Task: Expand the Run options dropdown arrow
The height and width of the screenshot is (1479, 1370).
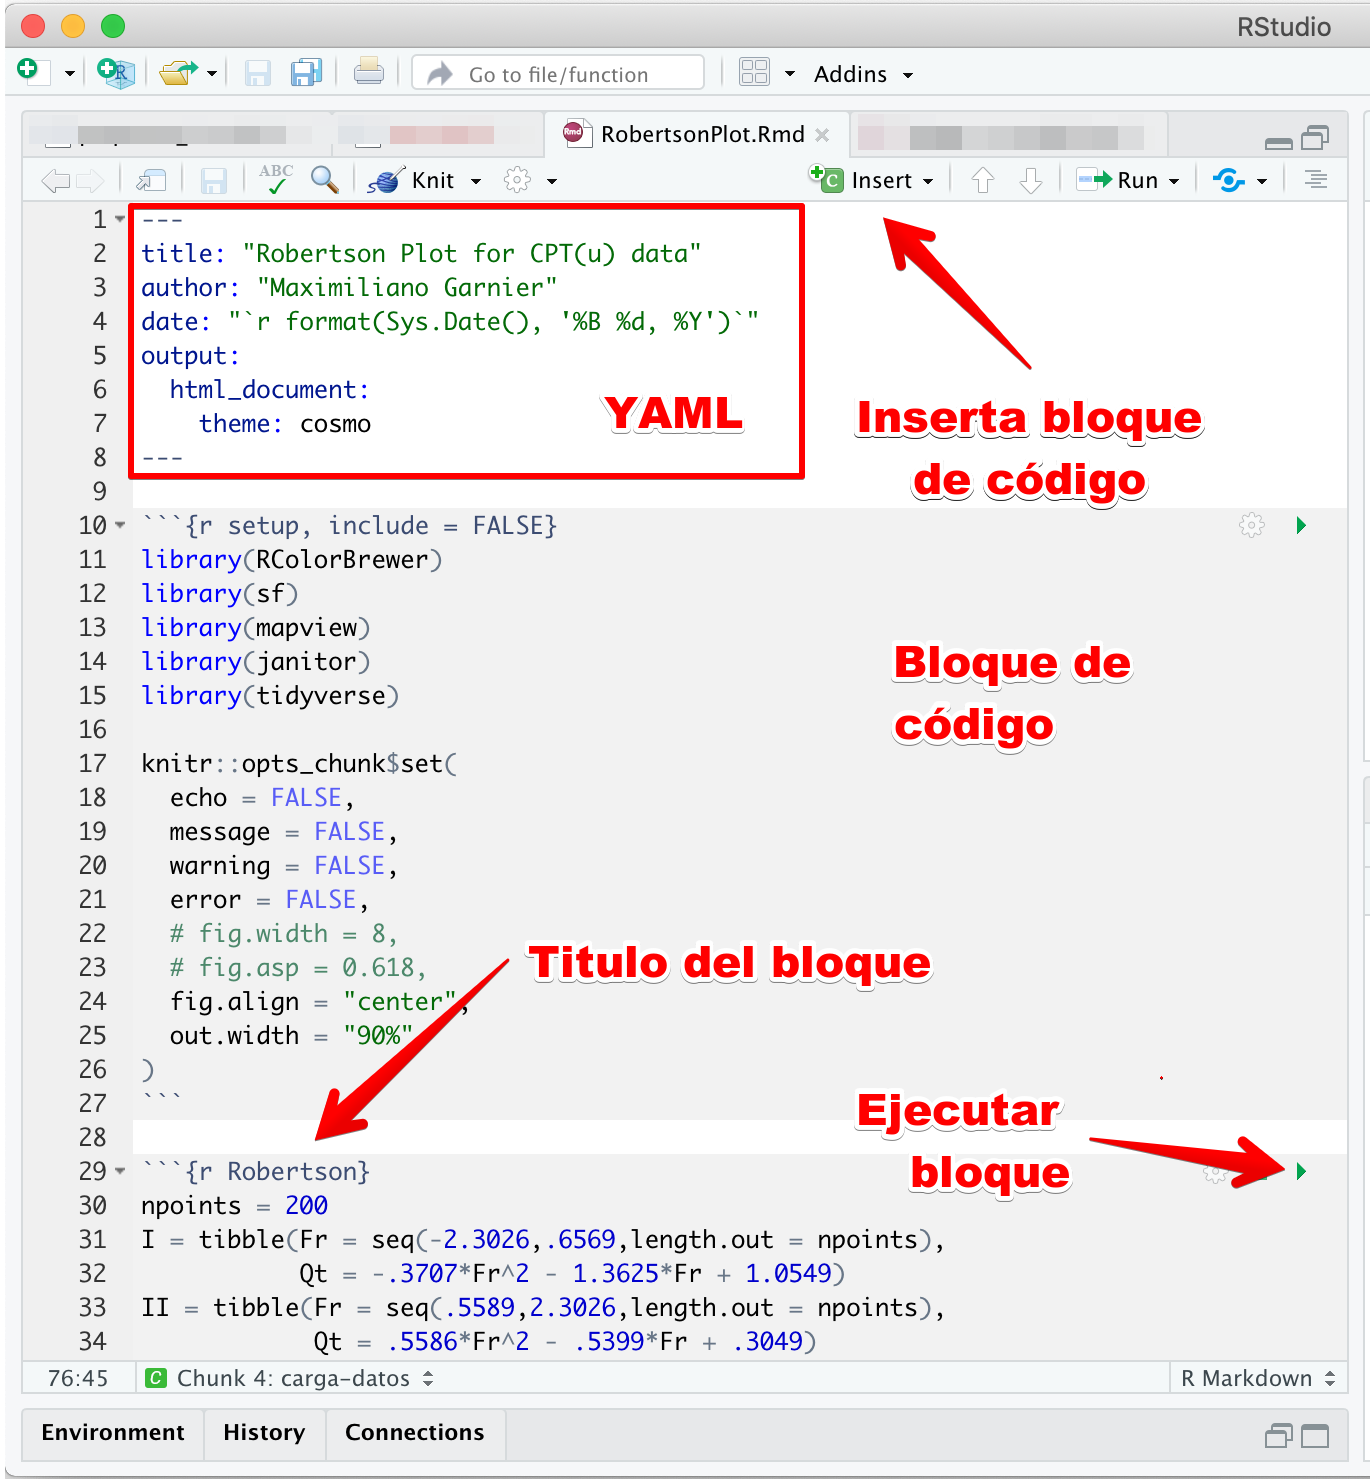Action: [1174, 181]
